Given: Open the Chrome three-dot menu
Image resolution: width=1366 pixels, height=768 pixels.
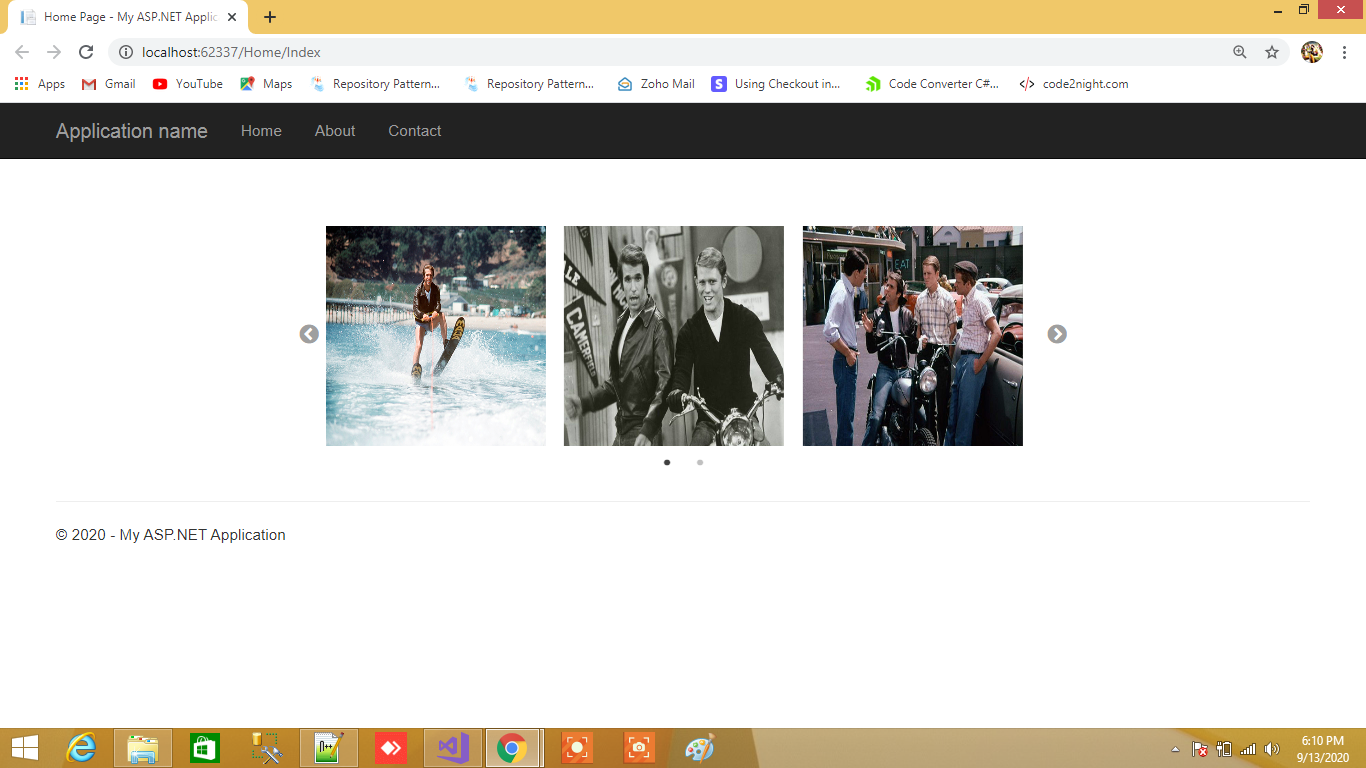Looking at the screenshot, I should (1345, 52).
